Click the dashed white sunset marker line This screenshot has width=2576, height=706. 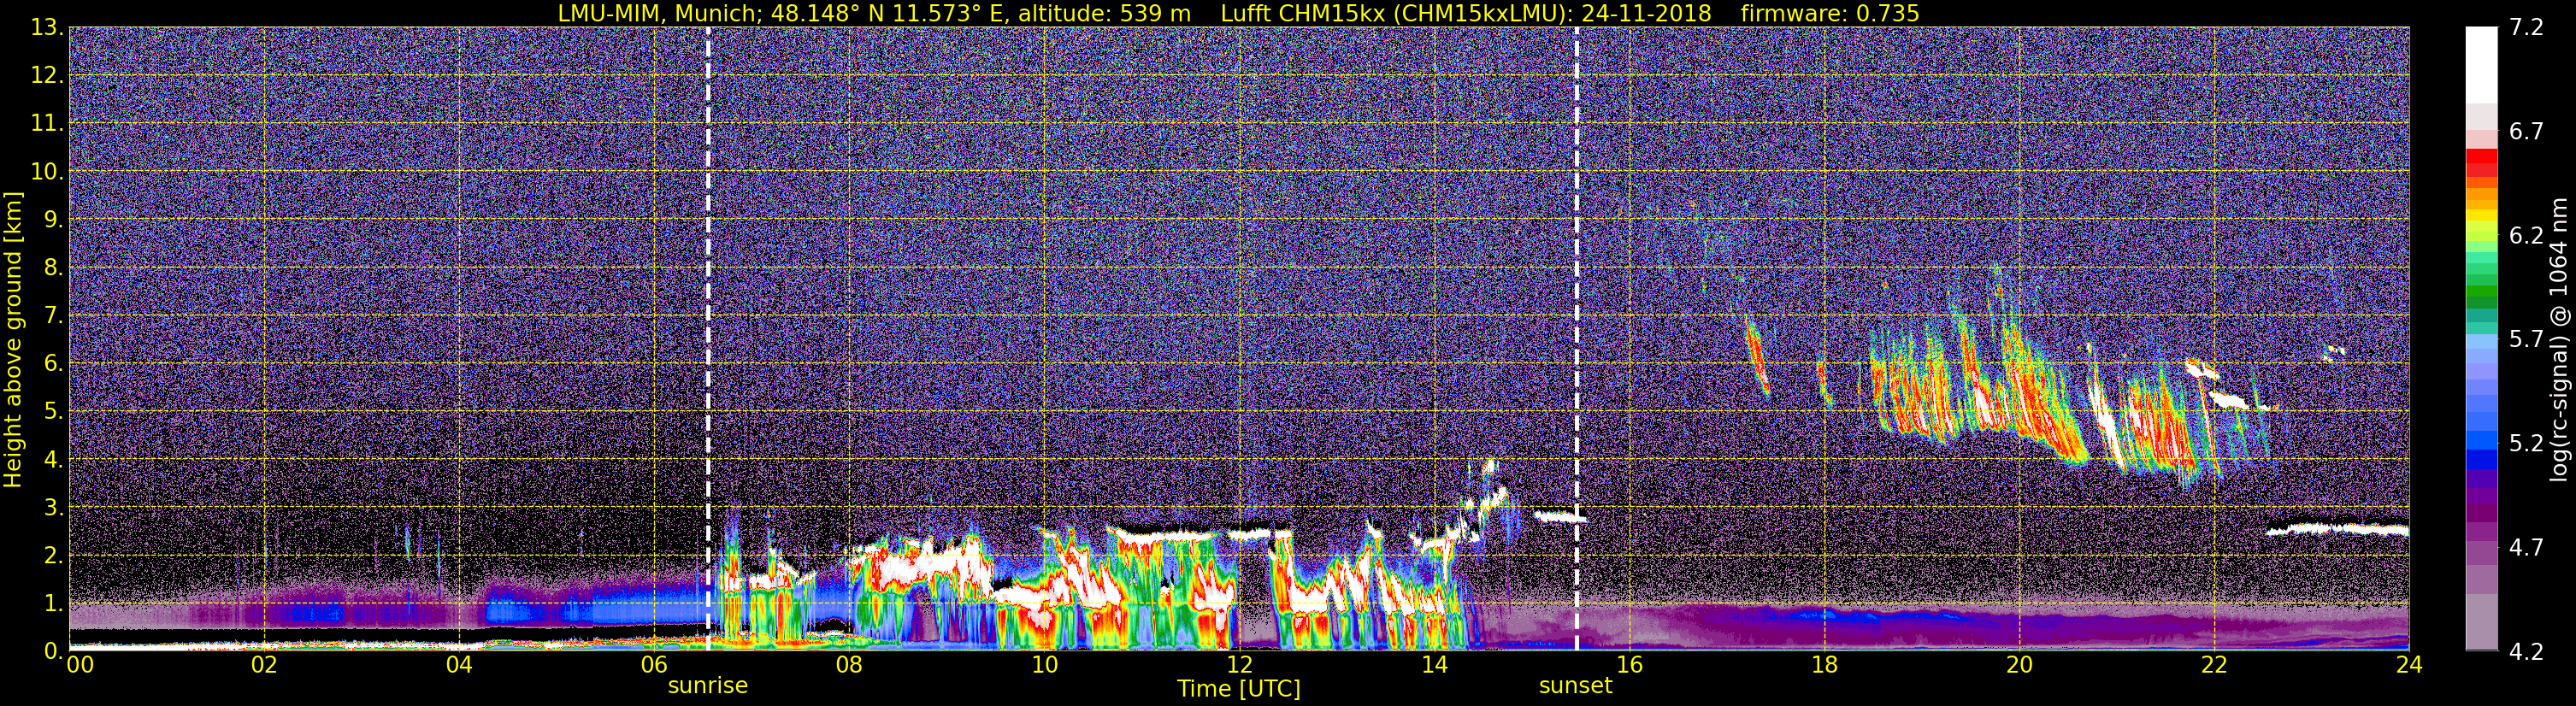tap(1577, 339)
